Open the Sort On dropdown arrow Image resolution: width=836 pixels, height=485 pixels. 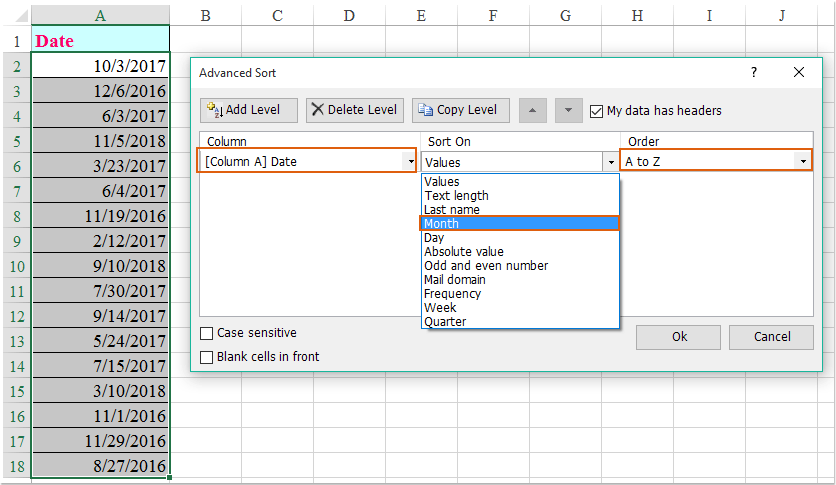tap(610, 161)
